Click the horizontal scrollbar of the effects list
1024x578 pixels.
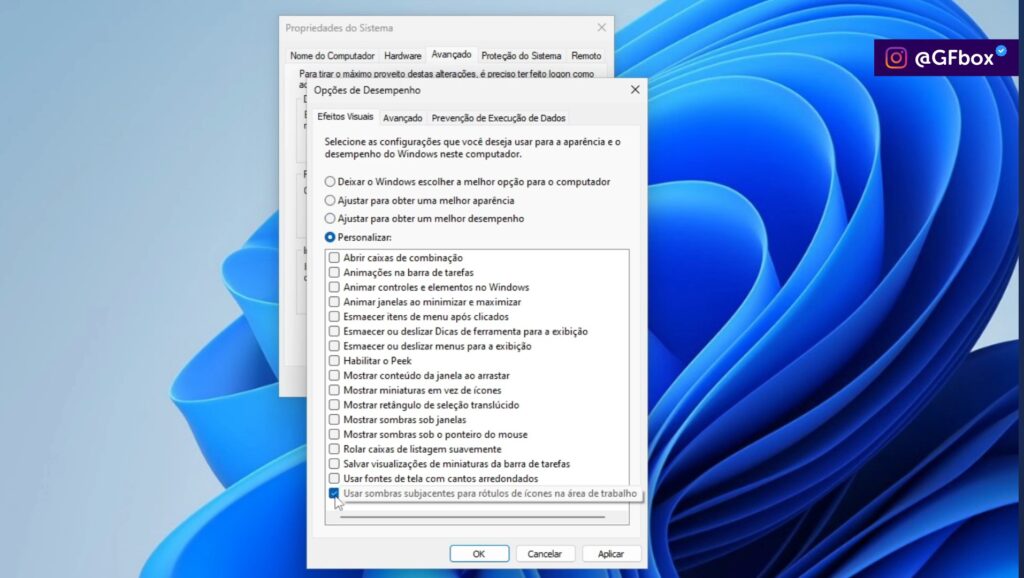point(472,517)
